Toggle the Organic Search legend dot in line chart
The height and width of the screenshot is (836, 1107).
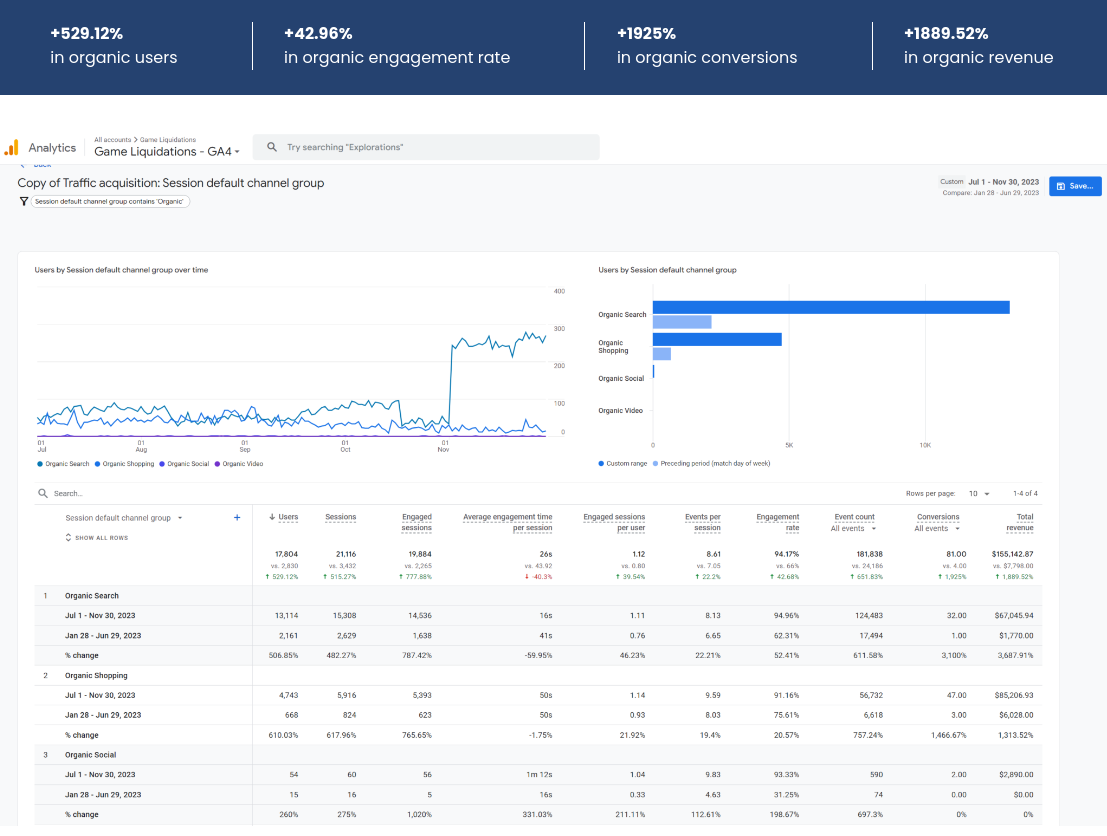point(40,464)
